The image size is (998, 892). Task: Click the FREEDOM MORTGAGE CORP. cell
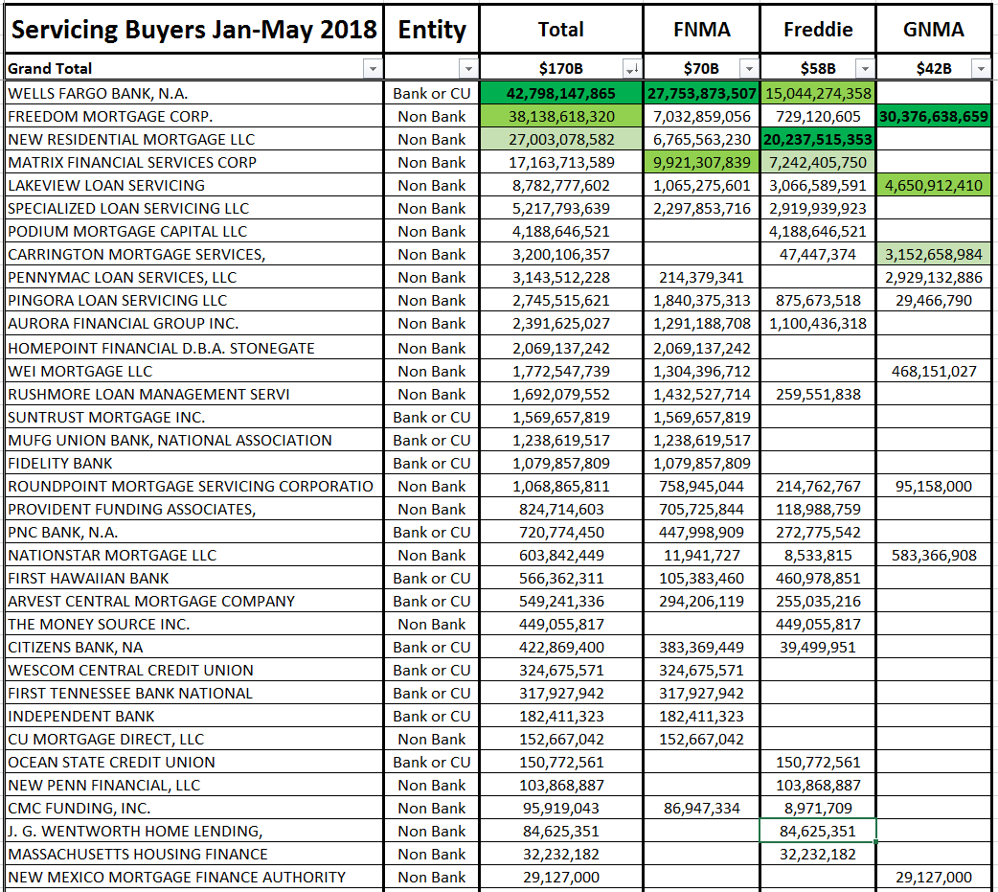coord(194,117)
